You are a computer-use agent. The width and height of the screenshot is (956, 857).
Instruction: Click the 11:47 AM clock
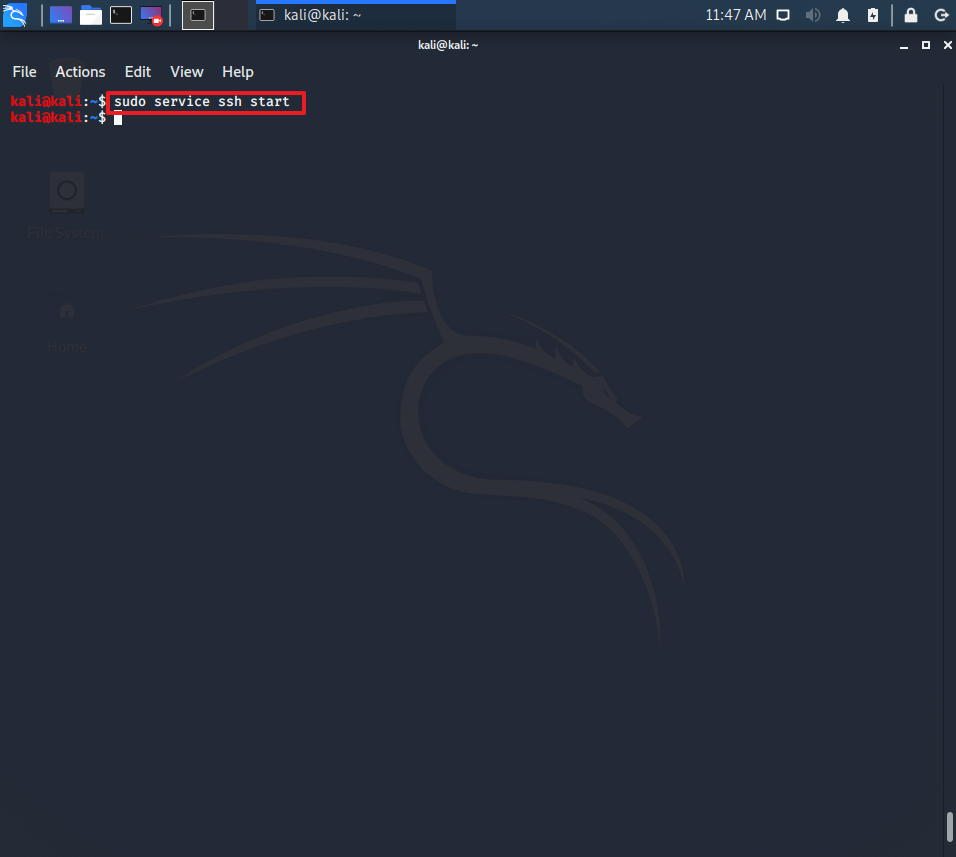[x=735, y=15]
